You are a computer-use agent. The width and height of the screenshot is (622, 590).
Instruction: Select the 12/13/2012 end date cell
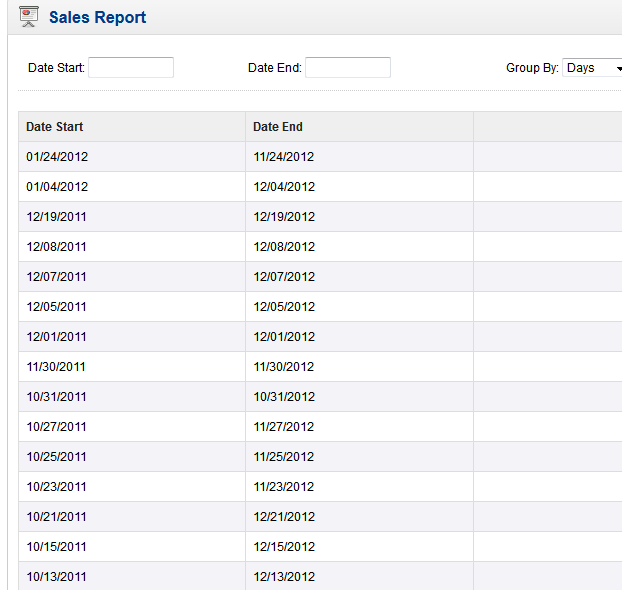click(x=359, y=576)
